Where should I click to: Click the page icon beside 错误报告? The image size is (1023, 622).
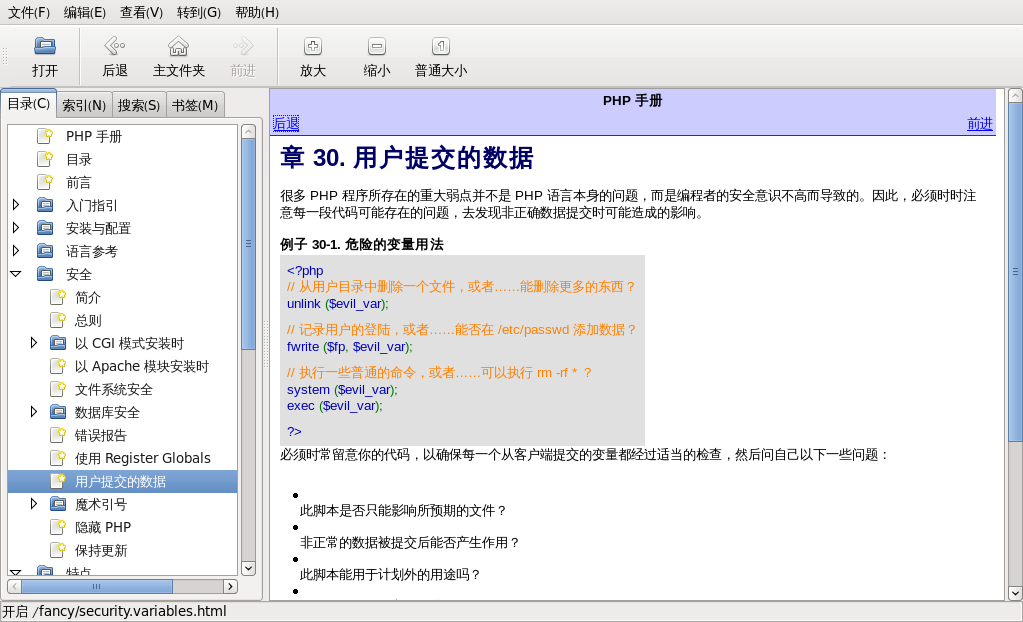tap(58, 435)
